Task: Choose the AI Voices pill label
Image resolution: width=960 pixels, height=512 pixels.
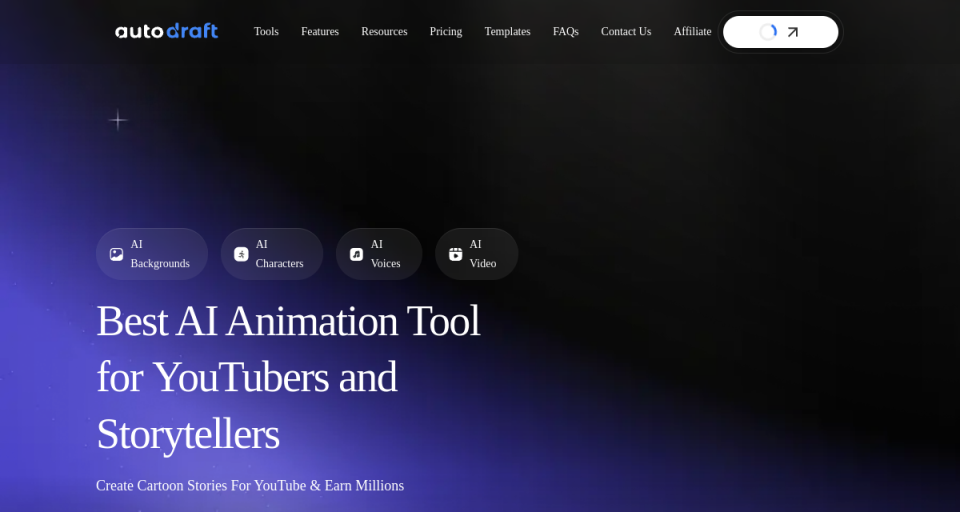Action: 385,254
